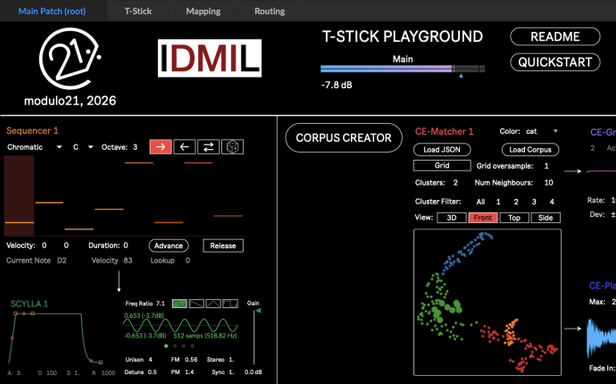The width and height of the screenshot is (616, 384).
Task: Grab the green triangle Gain handle
Action: tap(258, 311)
